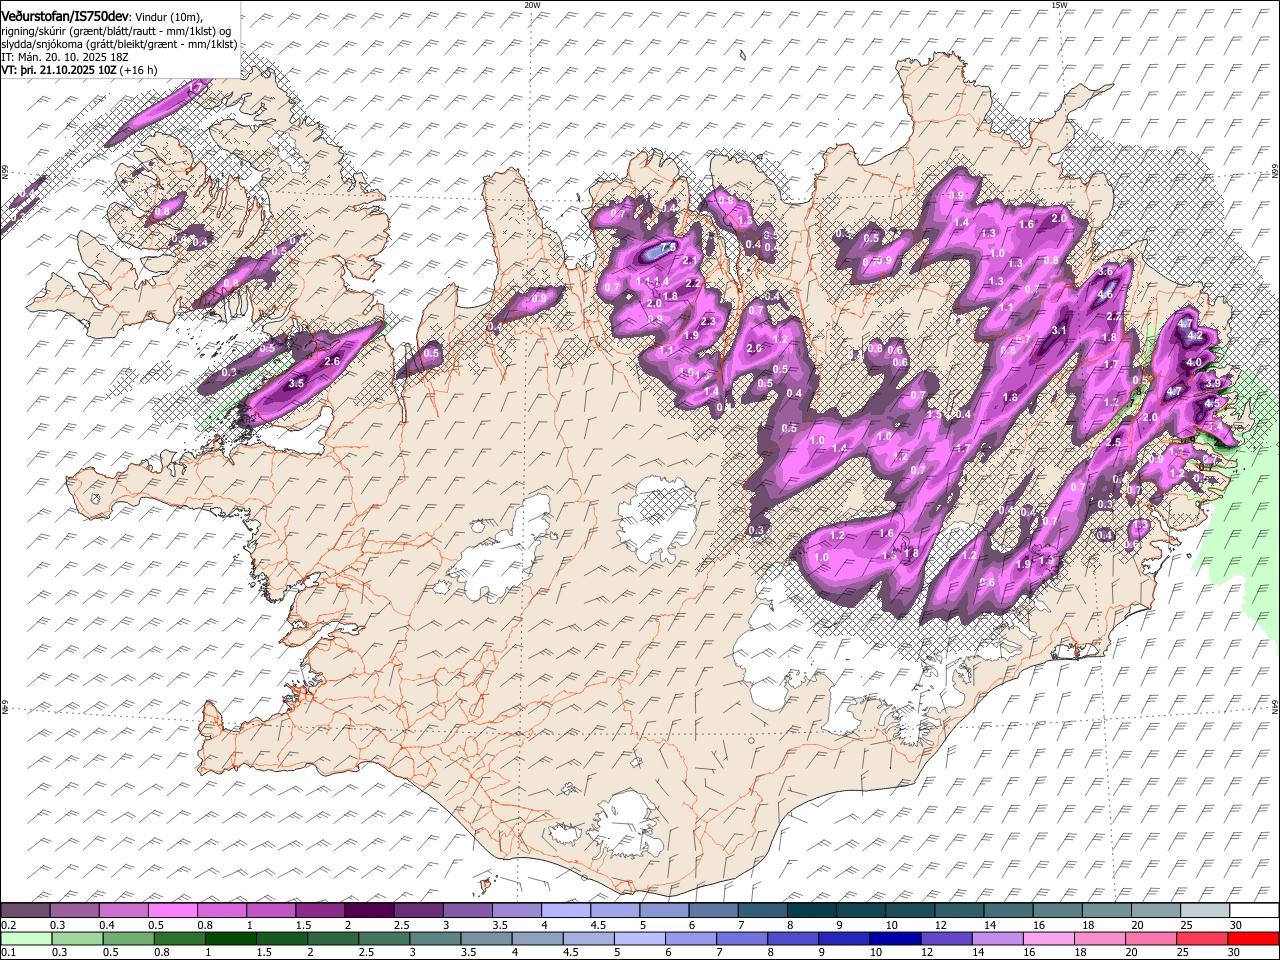Click the Veðurstofan/IS750dev title text
Viewport: 1280px width, 960px height.
pyautogui.click(x=64, y=17)
